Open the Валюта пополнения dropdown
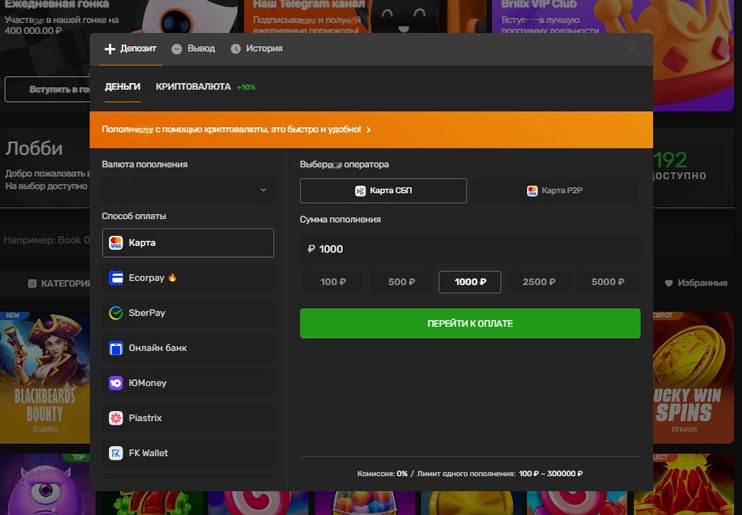 pyautogui.click(x=188, y=190)
